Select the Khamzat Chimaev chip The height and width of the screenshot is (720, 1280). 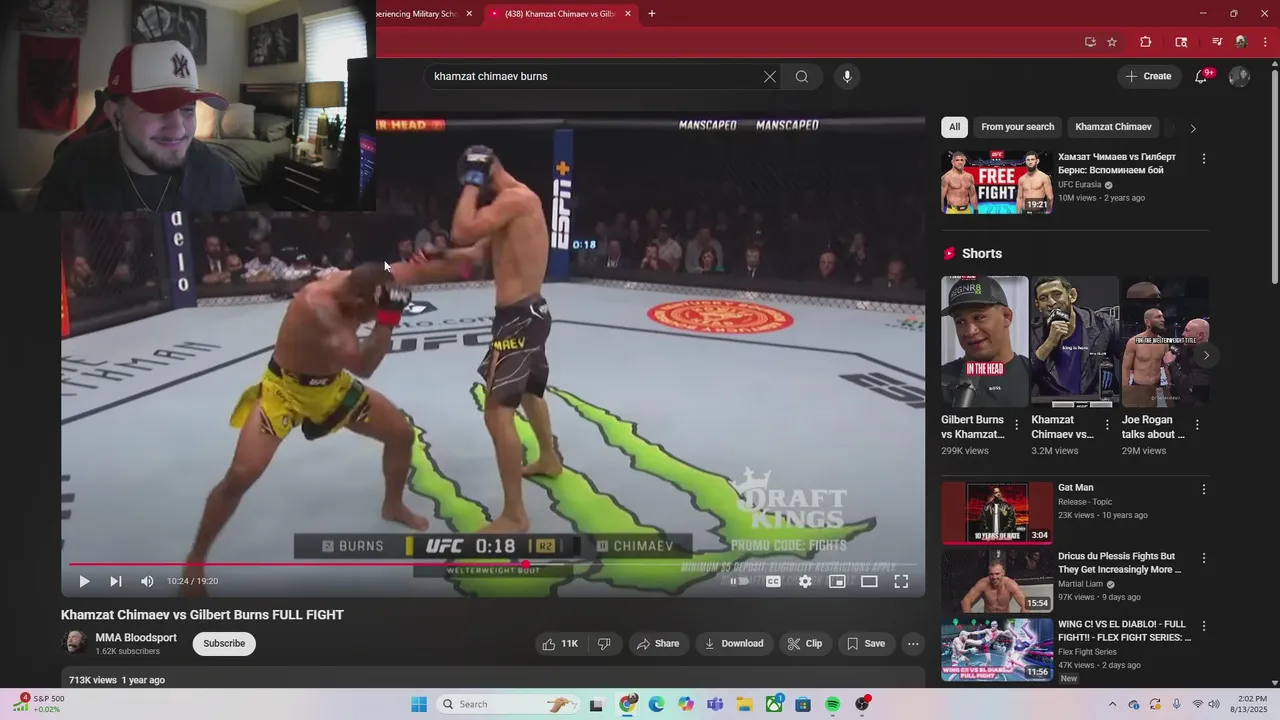(x=1113, y=127)
